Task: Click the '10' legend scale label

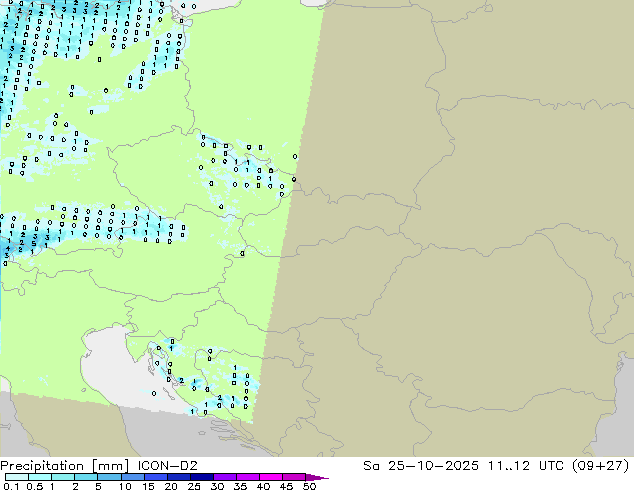Action: coord(125,486)
